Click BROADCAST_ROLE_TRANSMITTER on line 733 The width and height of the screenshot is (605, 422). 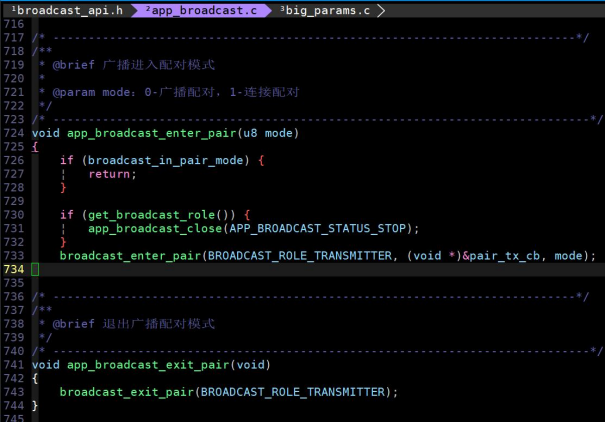pyautogui.click(x=300, y=256)
